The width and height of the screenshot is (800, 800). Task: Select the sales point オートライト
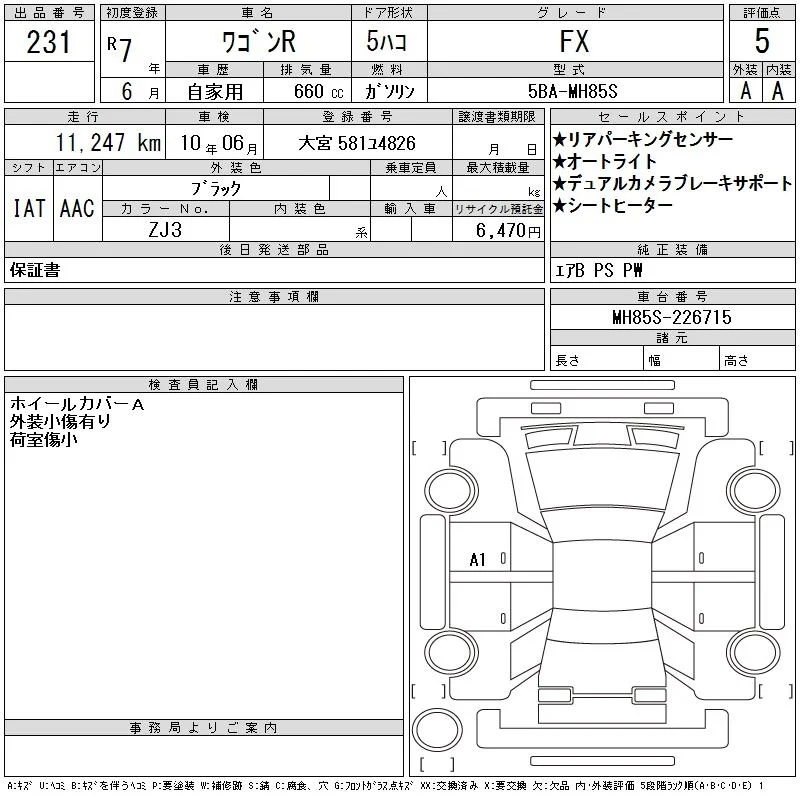tap(605, 161)
